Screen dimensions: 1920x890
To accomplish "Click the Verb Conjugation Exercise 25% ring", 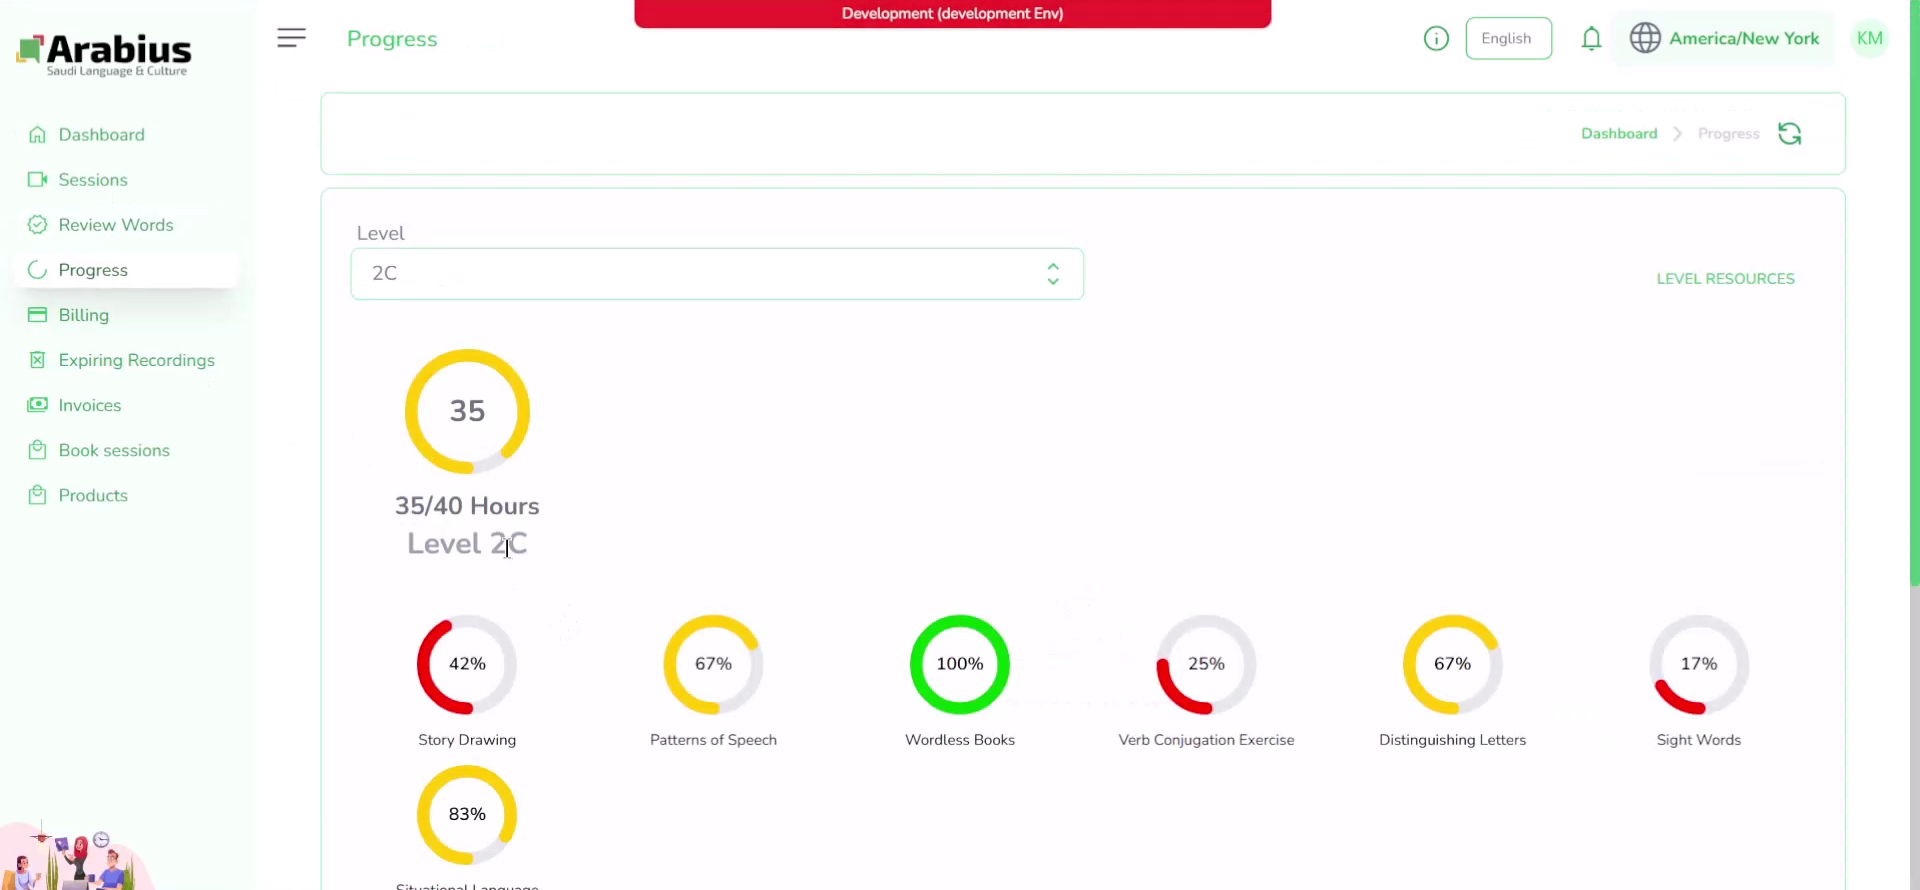I will coord(1206,664).
